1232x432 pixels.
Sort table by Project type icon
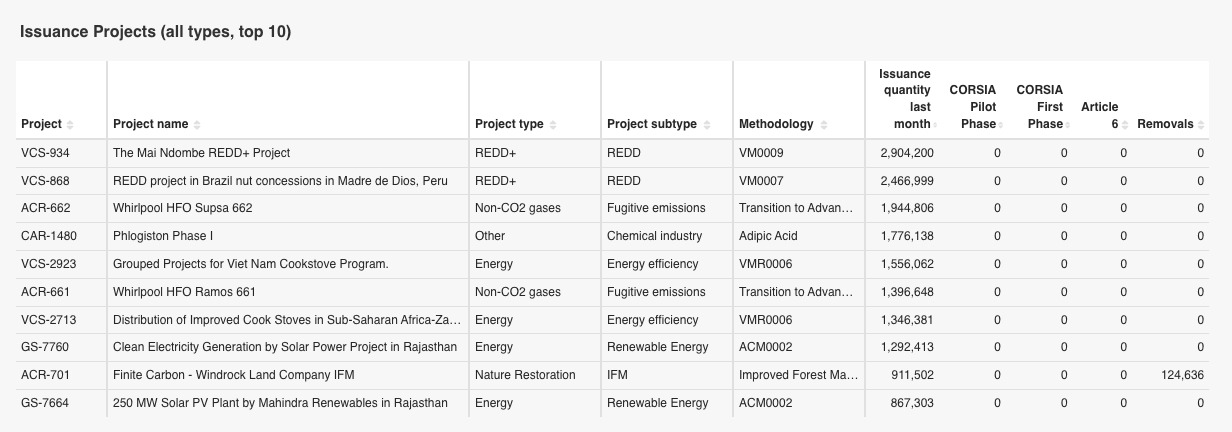tap(553, 125)
